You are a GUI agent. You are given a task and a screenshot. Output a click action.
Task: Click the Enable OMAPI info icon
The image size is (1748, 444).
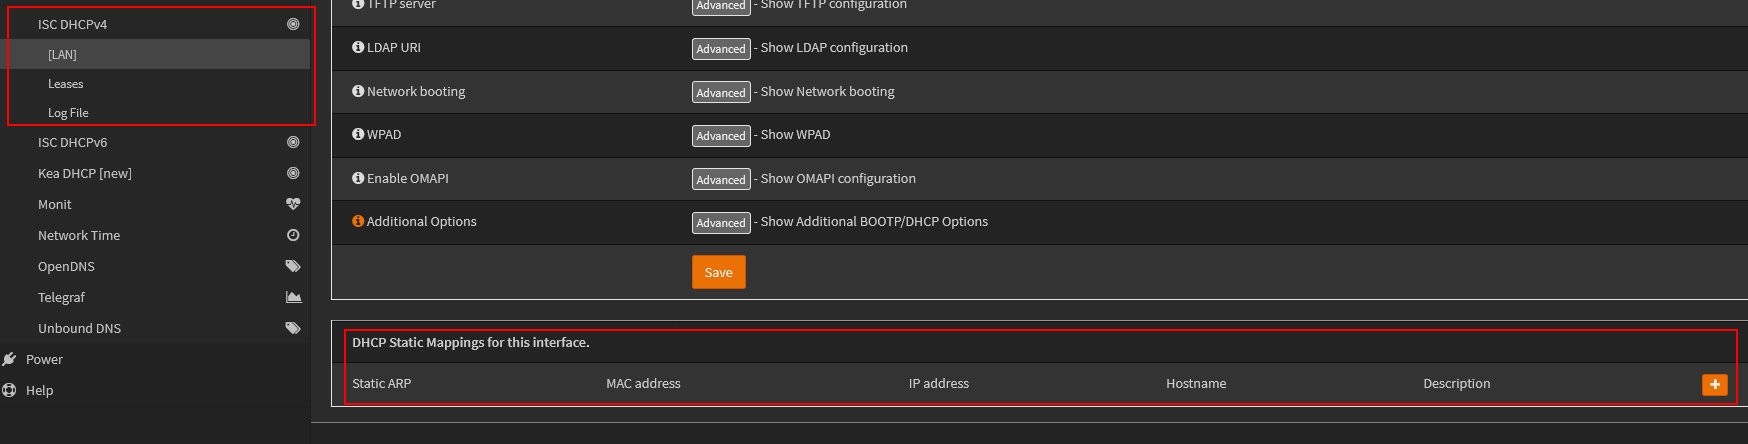pyautogui.click(x=358, y=178)
